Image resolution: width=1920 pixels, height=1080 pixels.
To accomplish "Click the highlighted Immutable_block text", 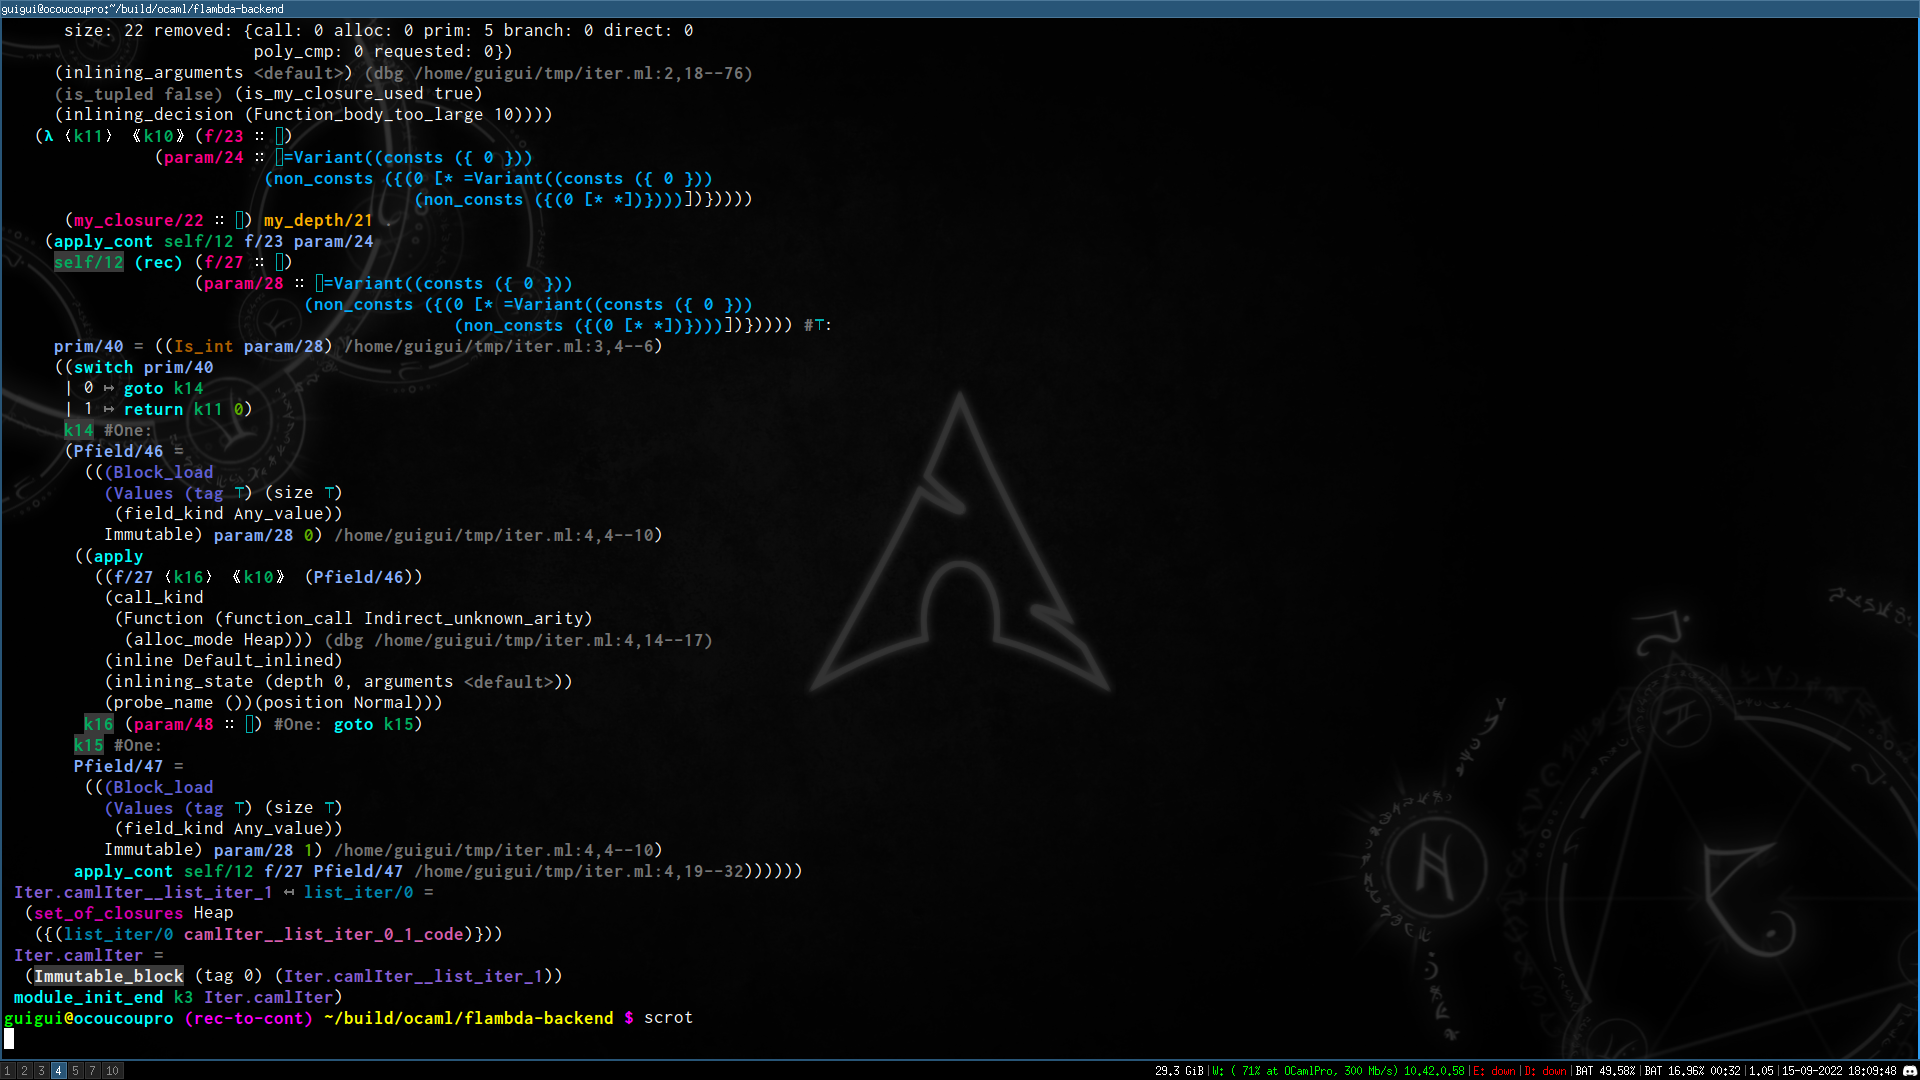I will 108,976.
